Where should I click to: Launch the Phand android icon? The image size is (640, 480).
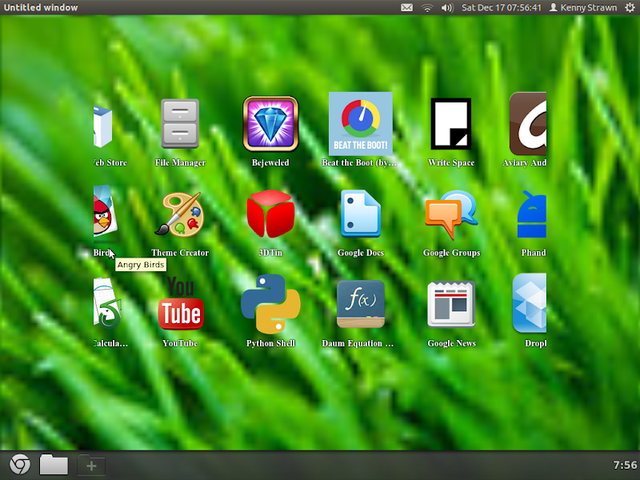[532, 214]
